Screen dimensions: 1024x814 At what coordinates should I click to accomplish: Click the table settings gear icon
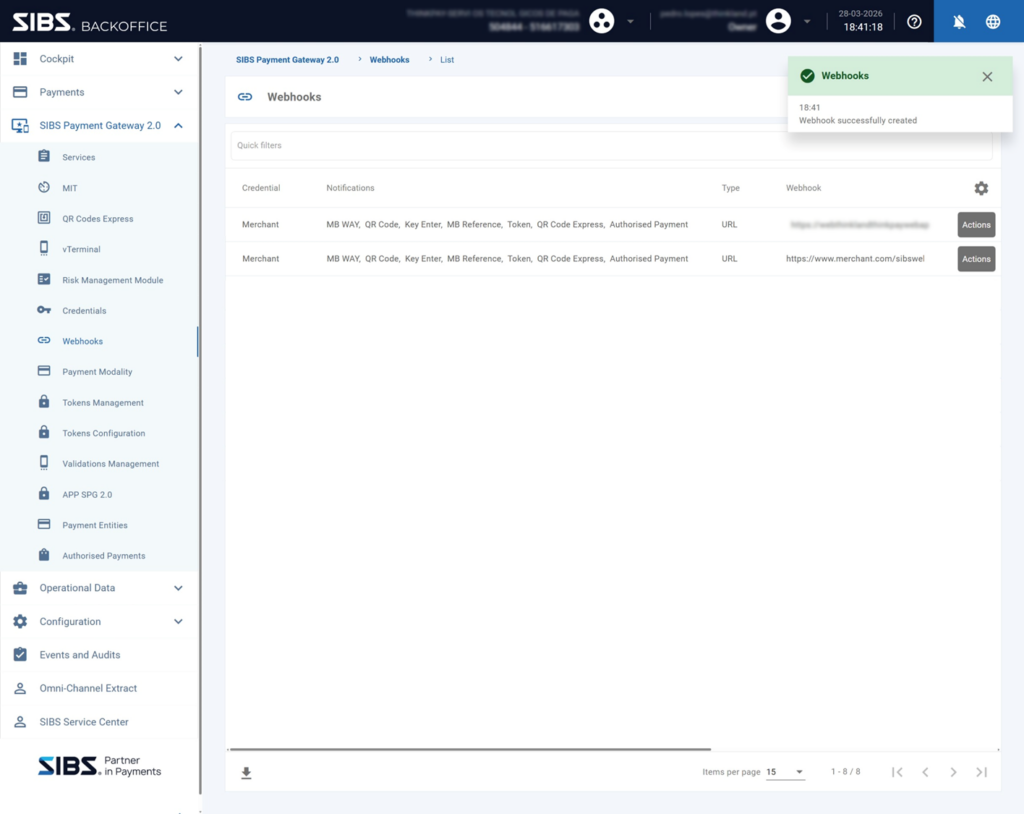[981, 188]
